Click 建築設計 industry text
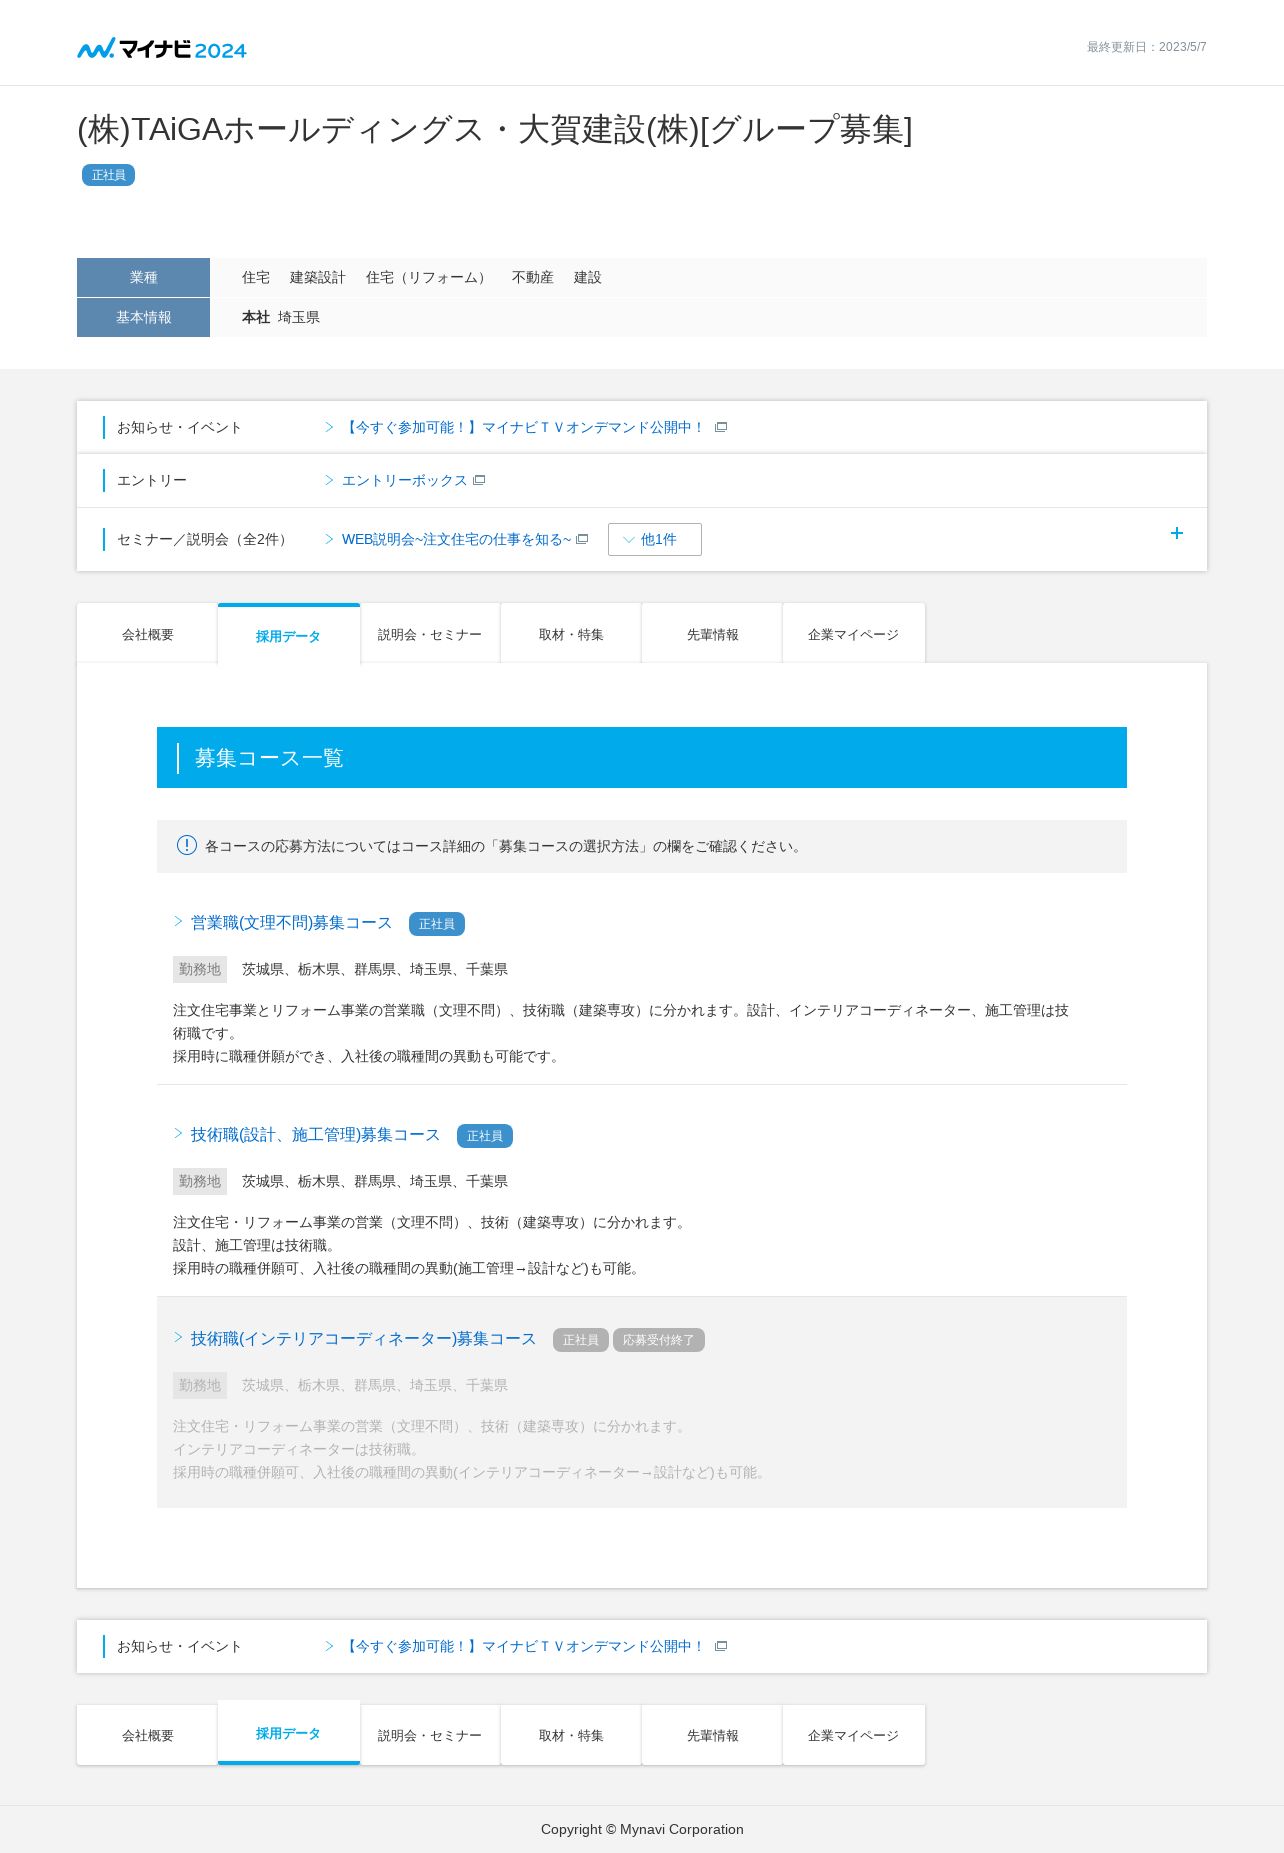Screen dimensions: 1284x1853 (x=318, y=277)
